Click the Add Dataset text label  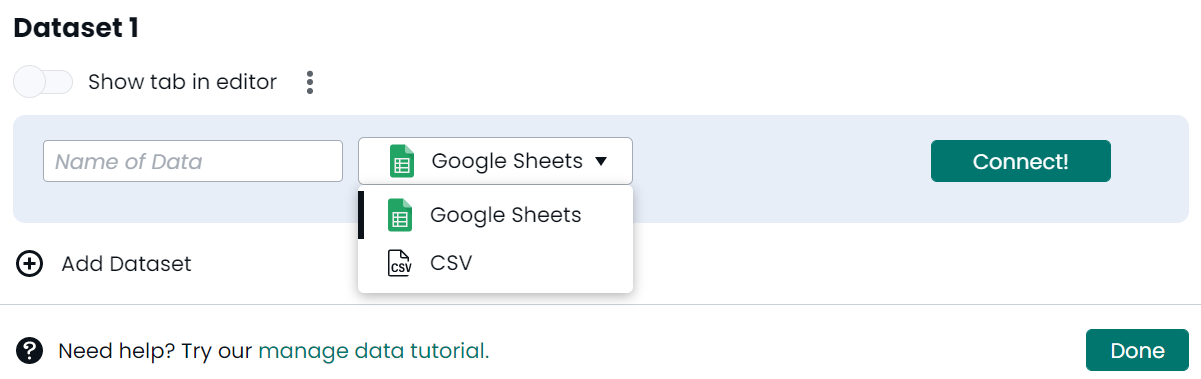(x=126, y=264)
